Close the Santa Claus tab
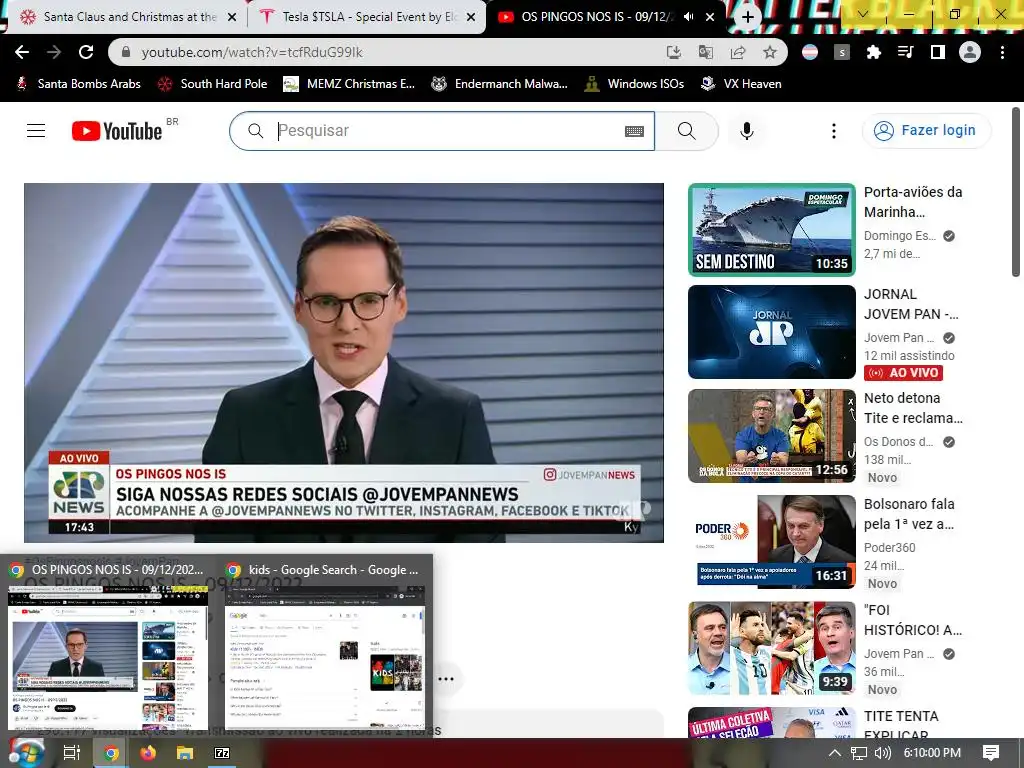 [x=232, y=18]
